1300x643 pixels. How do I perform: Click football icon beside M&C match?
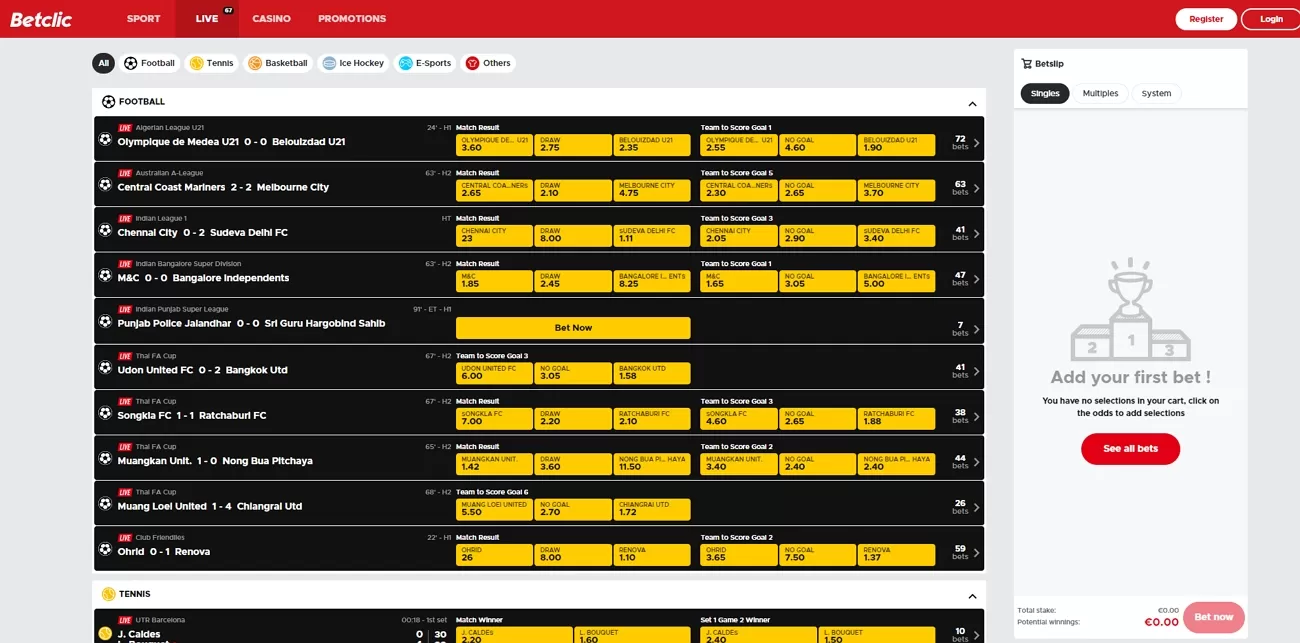(x=105, y=275)
